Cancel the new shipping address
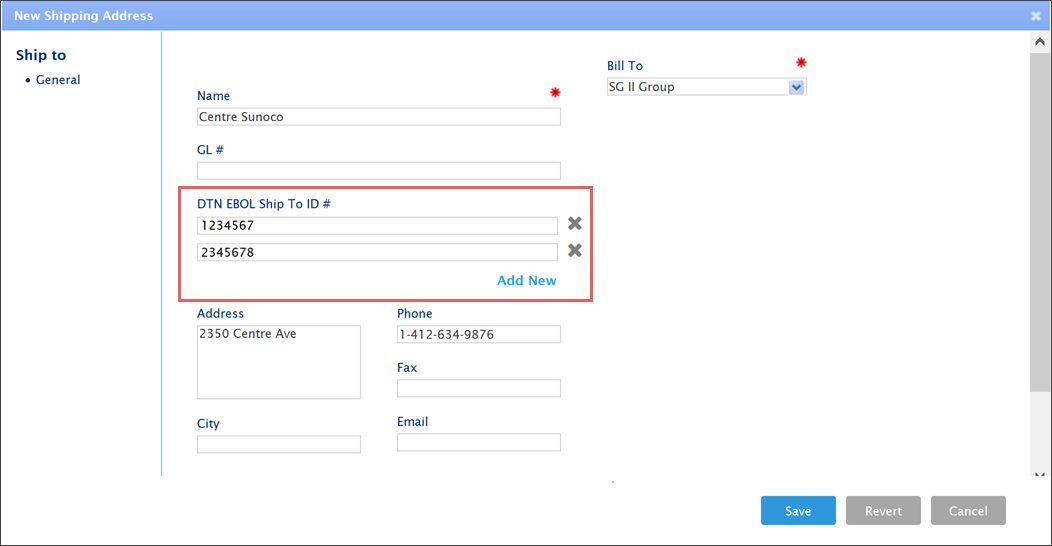The image size is (1052, 546). [967, 511]
